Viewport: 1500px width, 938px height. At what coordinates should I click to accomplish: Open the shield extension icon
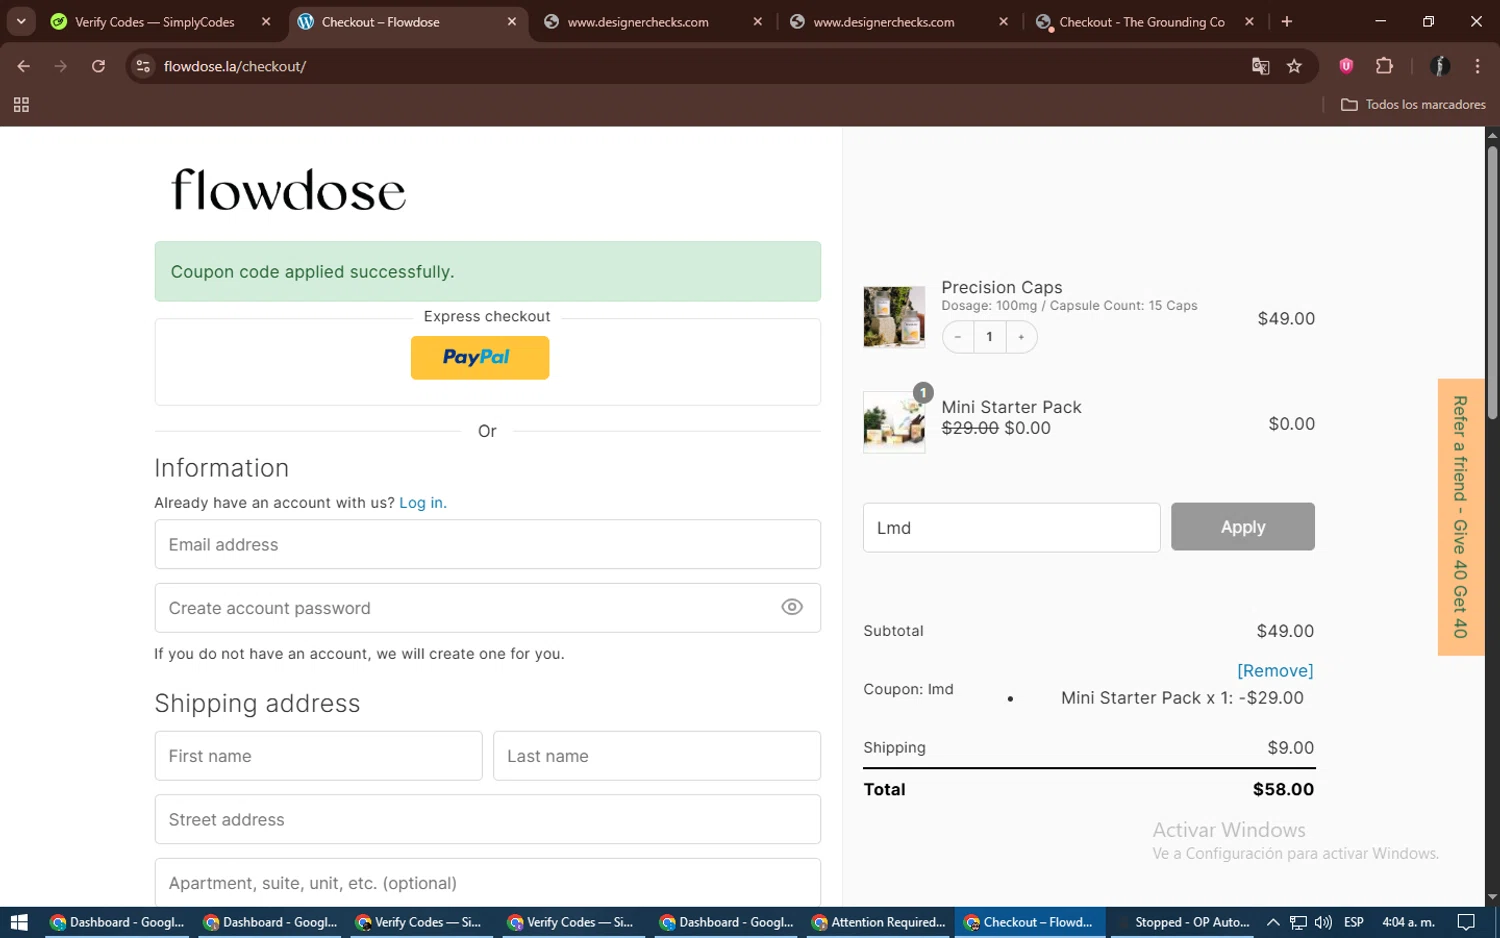point(1346,66)
